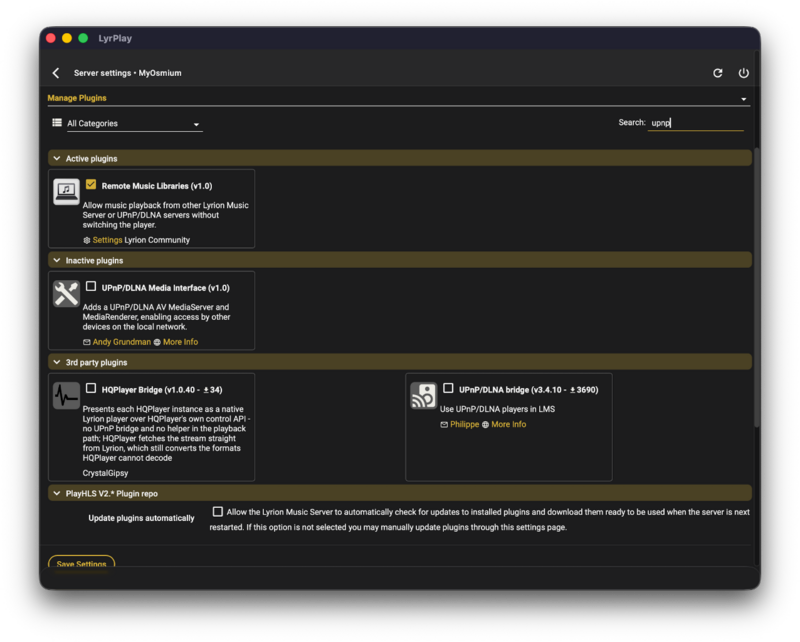Go back with the left arrow icon
Image resolution: width=800 pixels, height=642 pixels.
tap(56, 73)
